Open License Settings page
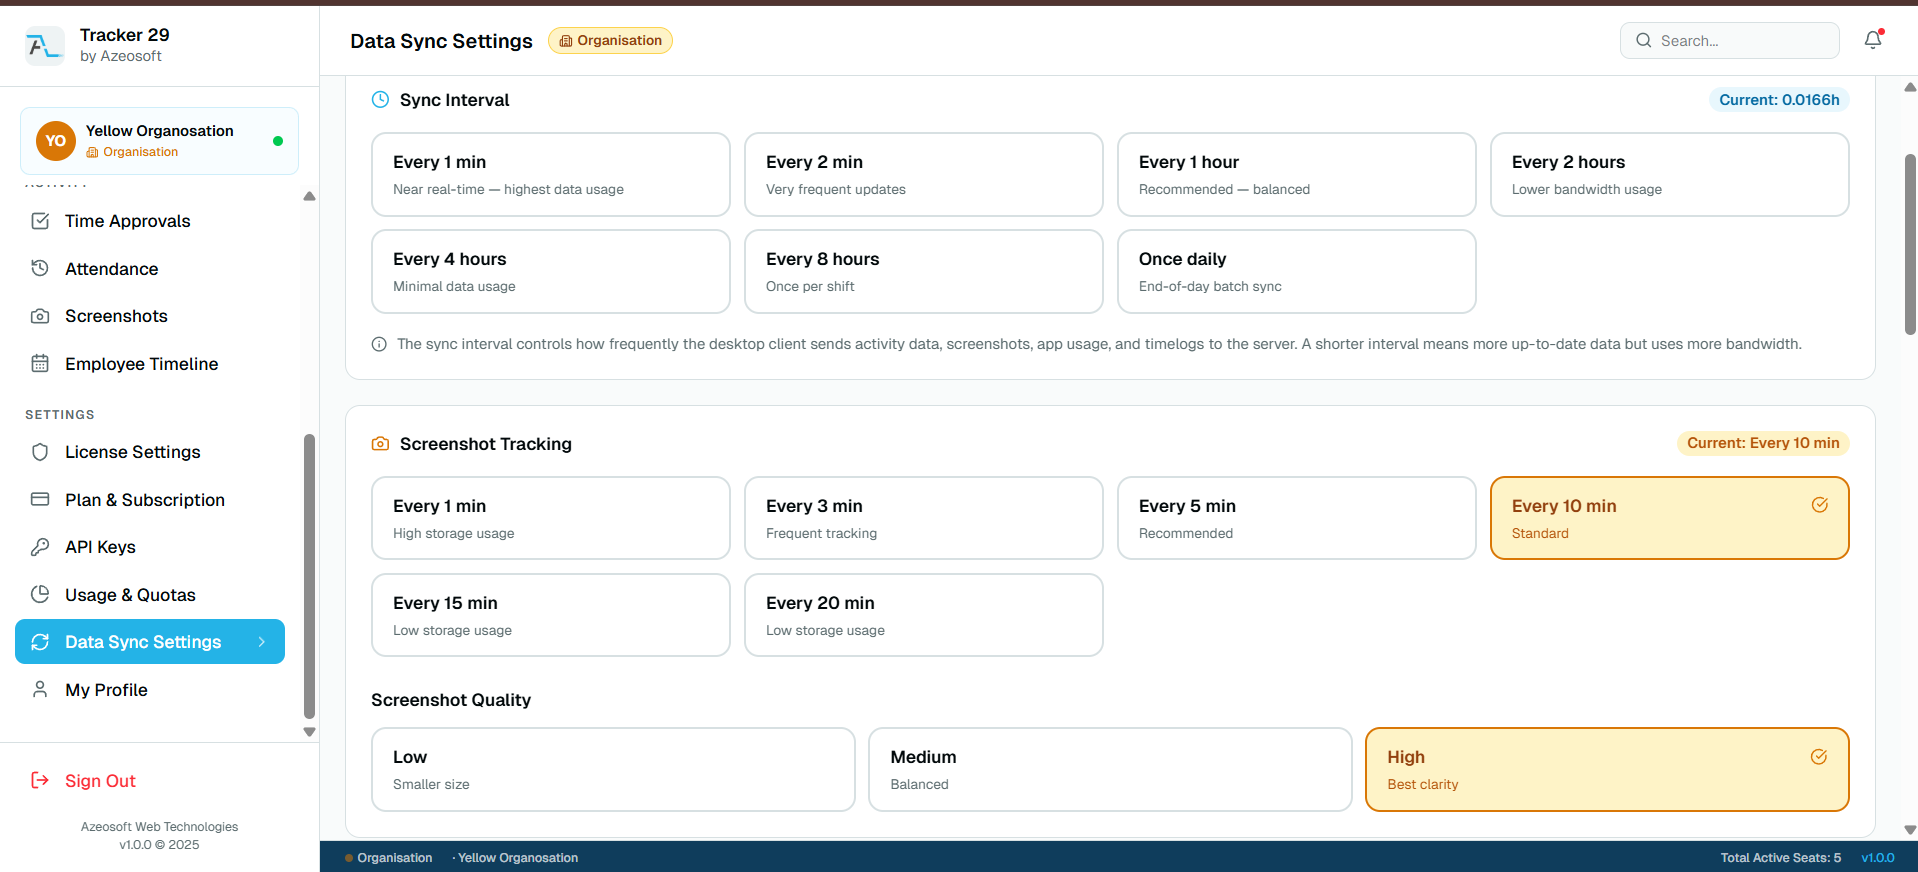Image resolution: width=1918 pixels, height=872 pixels. tap(150, 452)
